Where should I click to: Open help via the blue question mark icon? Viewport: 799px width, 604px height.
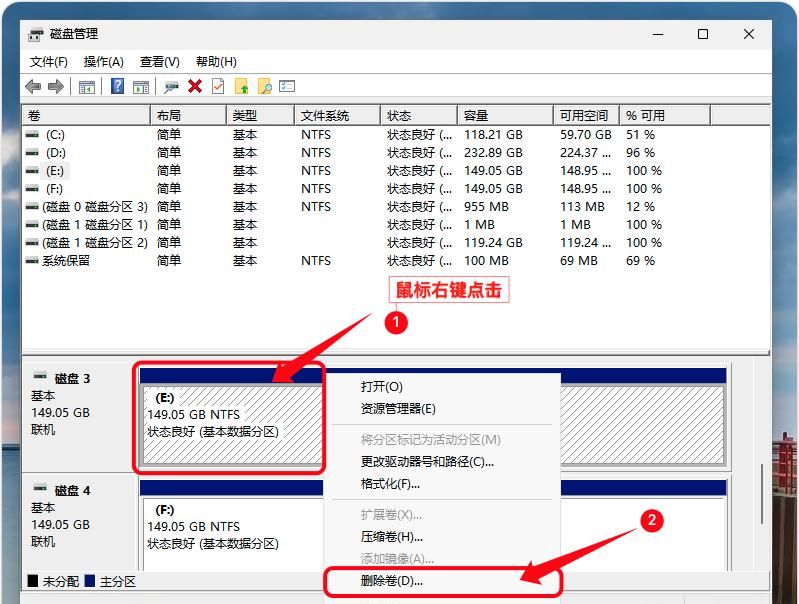click(117, 86)
